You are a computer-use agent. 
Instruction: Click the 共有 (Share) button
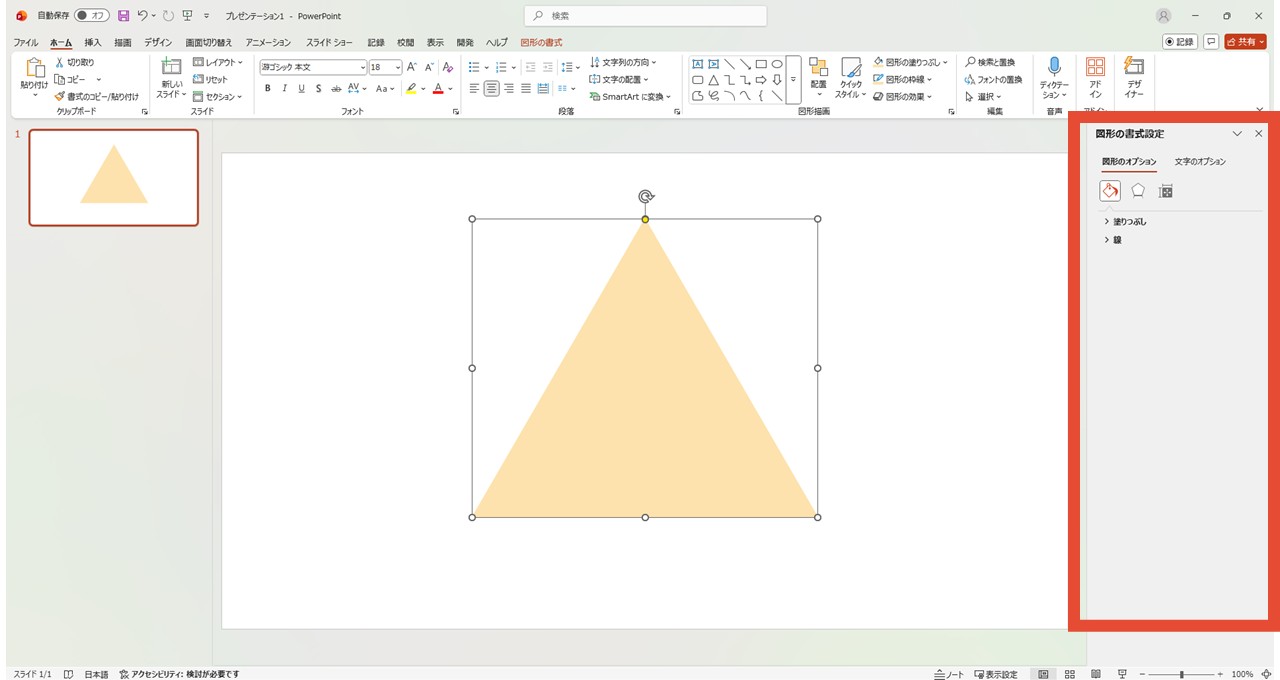[1245, 42]
